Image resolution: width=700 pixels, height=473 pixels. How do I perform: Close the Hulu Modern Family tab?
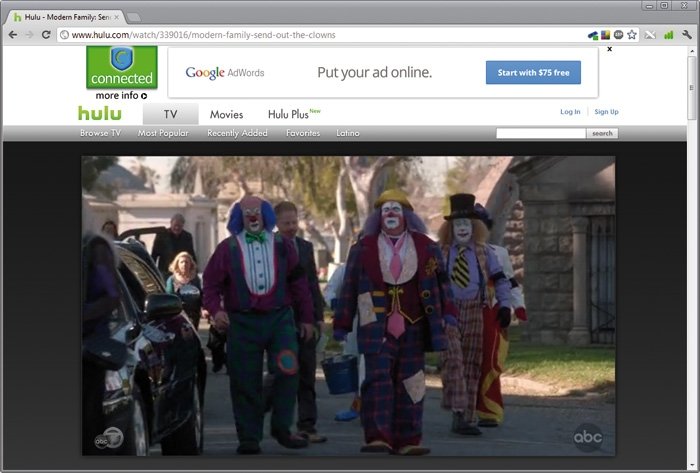click(117, 17)
